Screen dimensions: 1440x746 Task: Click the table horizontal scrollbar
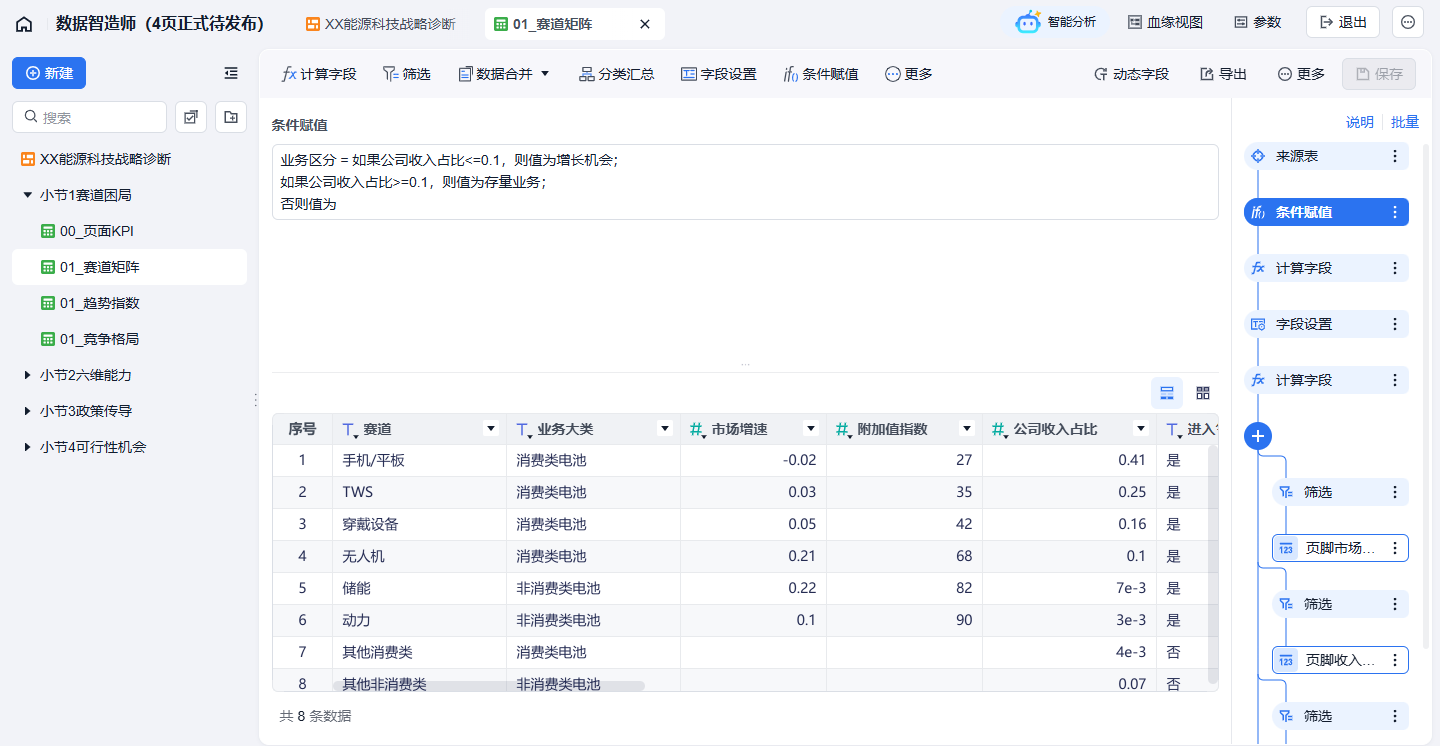pyautogui.click(x=488, y=686)
